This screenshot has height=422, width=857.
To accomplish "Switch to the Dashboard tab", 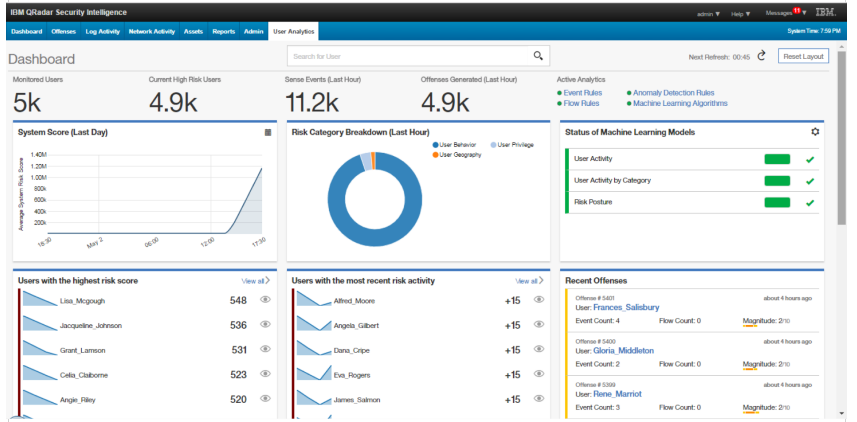I will click(27, 32).
